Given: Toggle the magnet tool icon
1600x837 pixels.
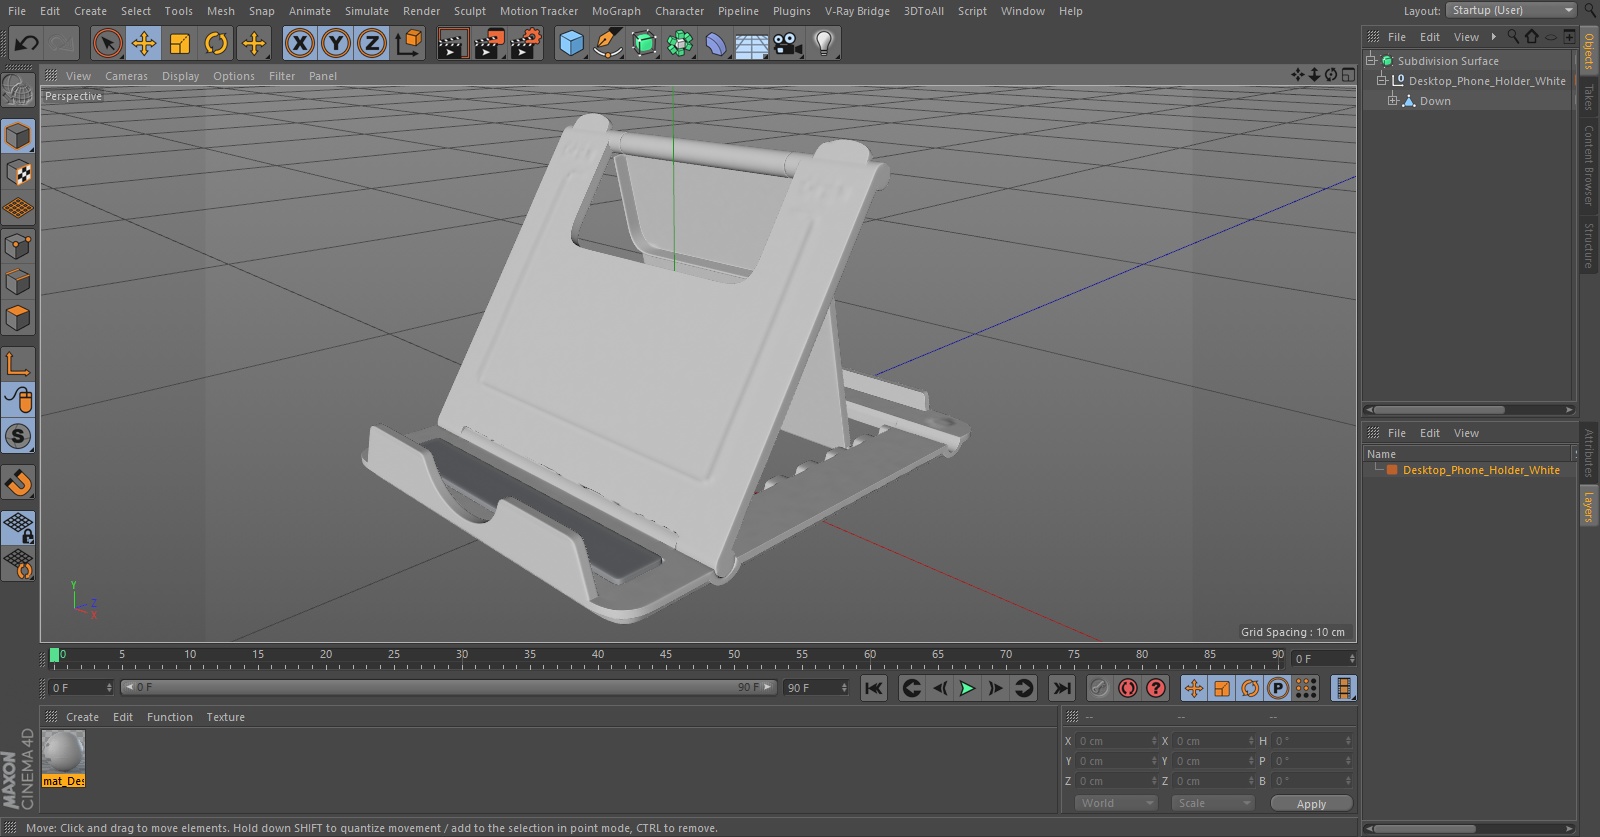Looking at the screenshot, I should click(18, 483).
